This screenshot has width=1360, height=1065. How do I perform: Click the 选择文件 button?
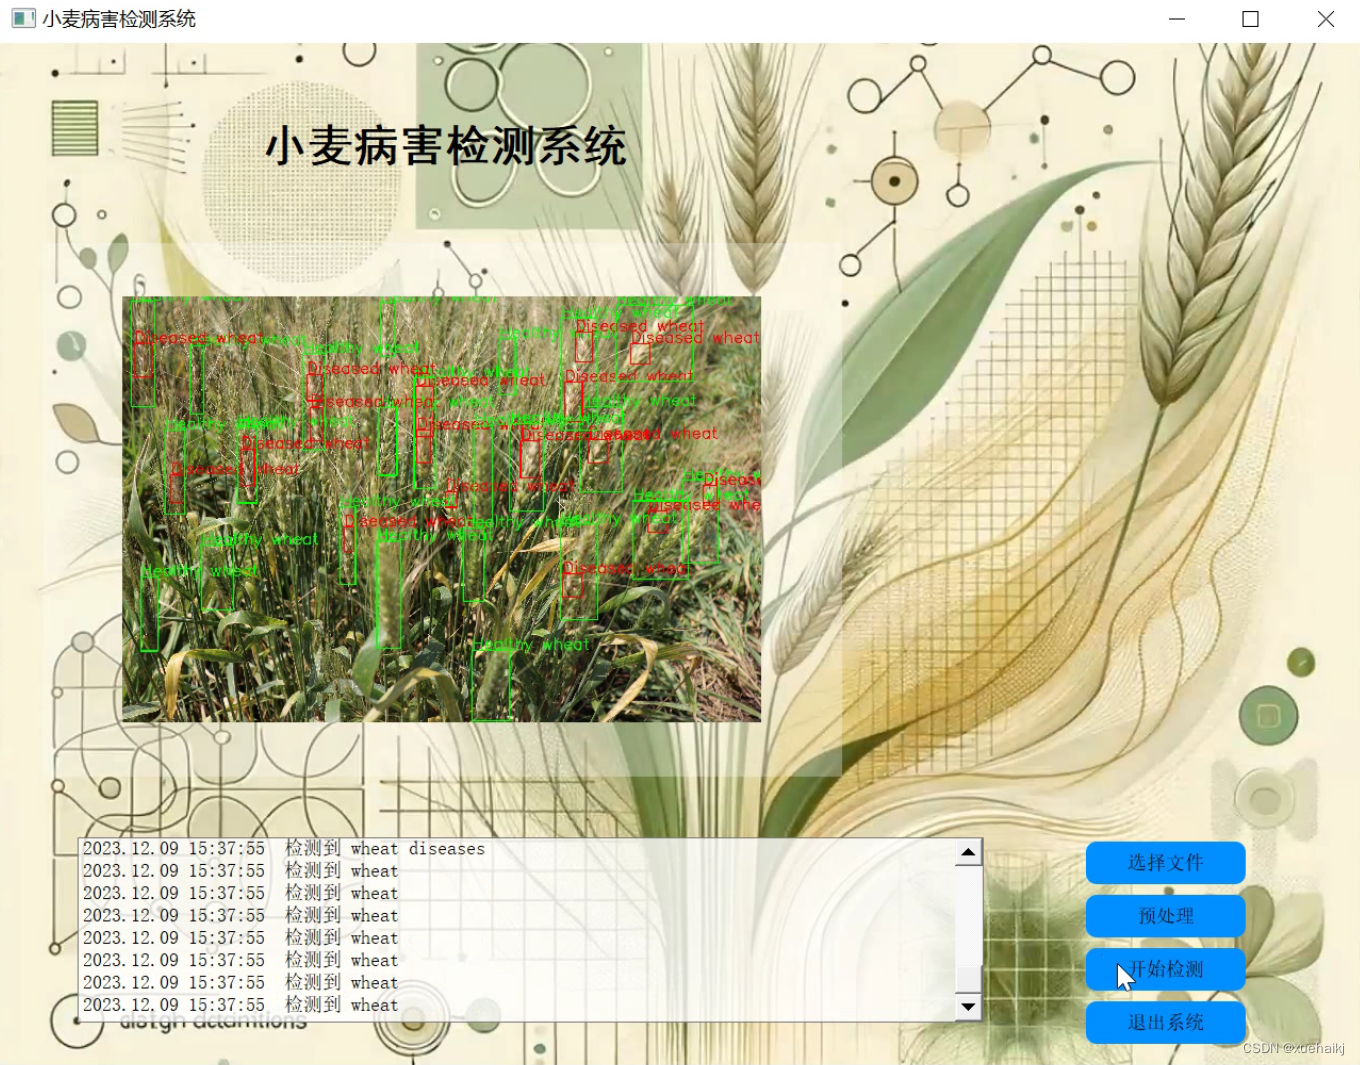point(1165,863)
